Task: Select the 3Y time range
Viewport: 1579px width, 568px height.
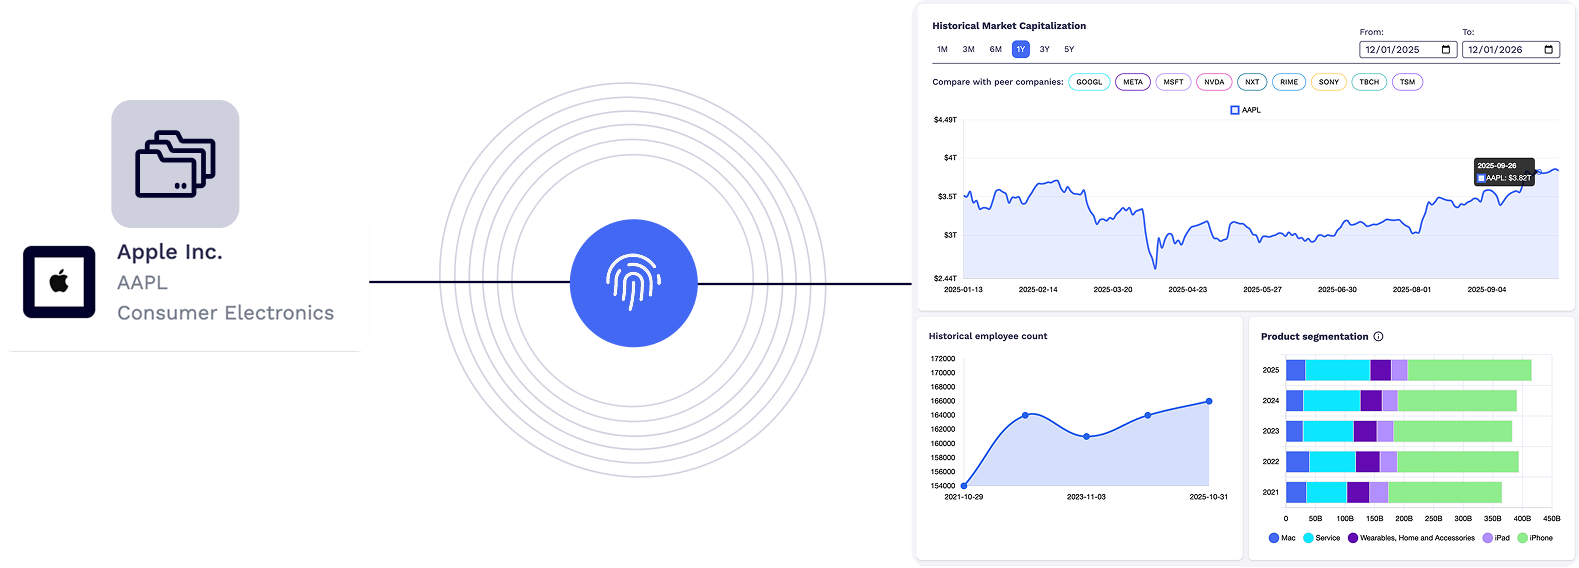Action: tap(1044, 49)
